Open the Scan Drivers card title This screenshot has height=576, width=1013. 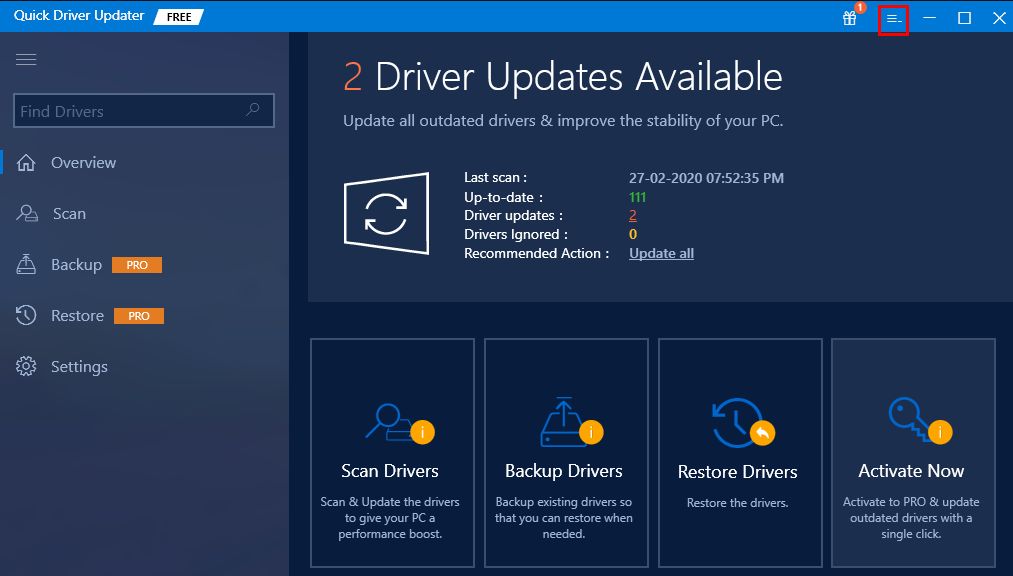(x=390, y=471)
